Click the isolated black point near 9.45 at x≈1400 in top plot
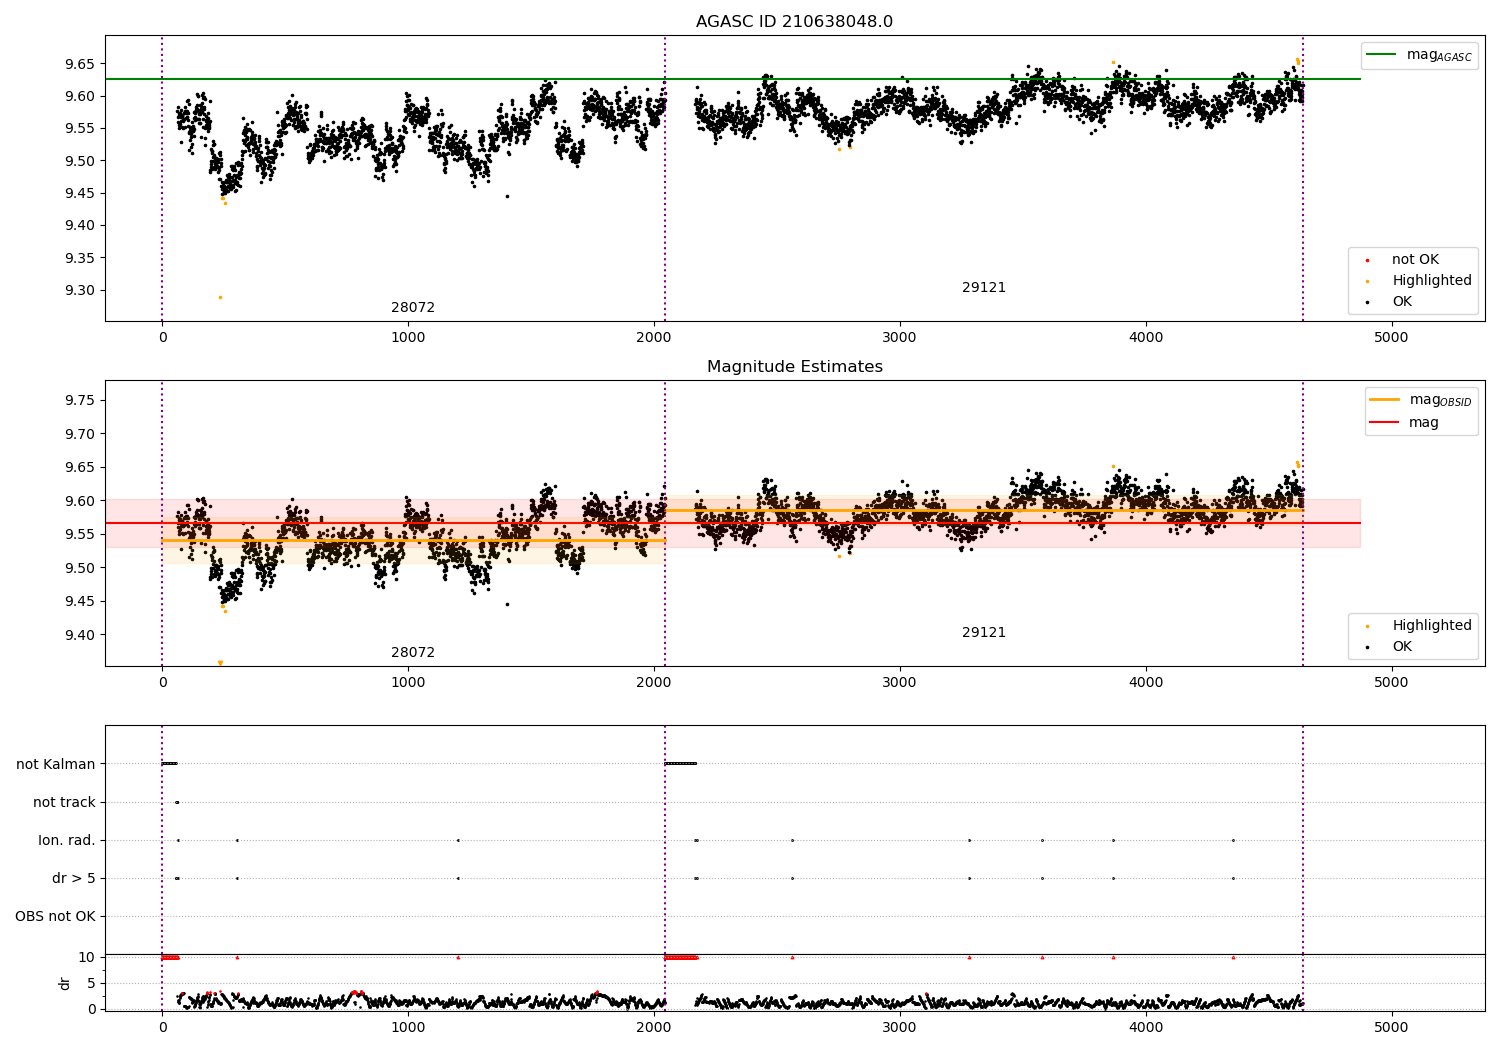This screenshot has height=1050, width=1500. 507,196
